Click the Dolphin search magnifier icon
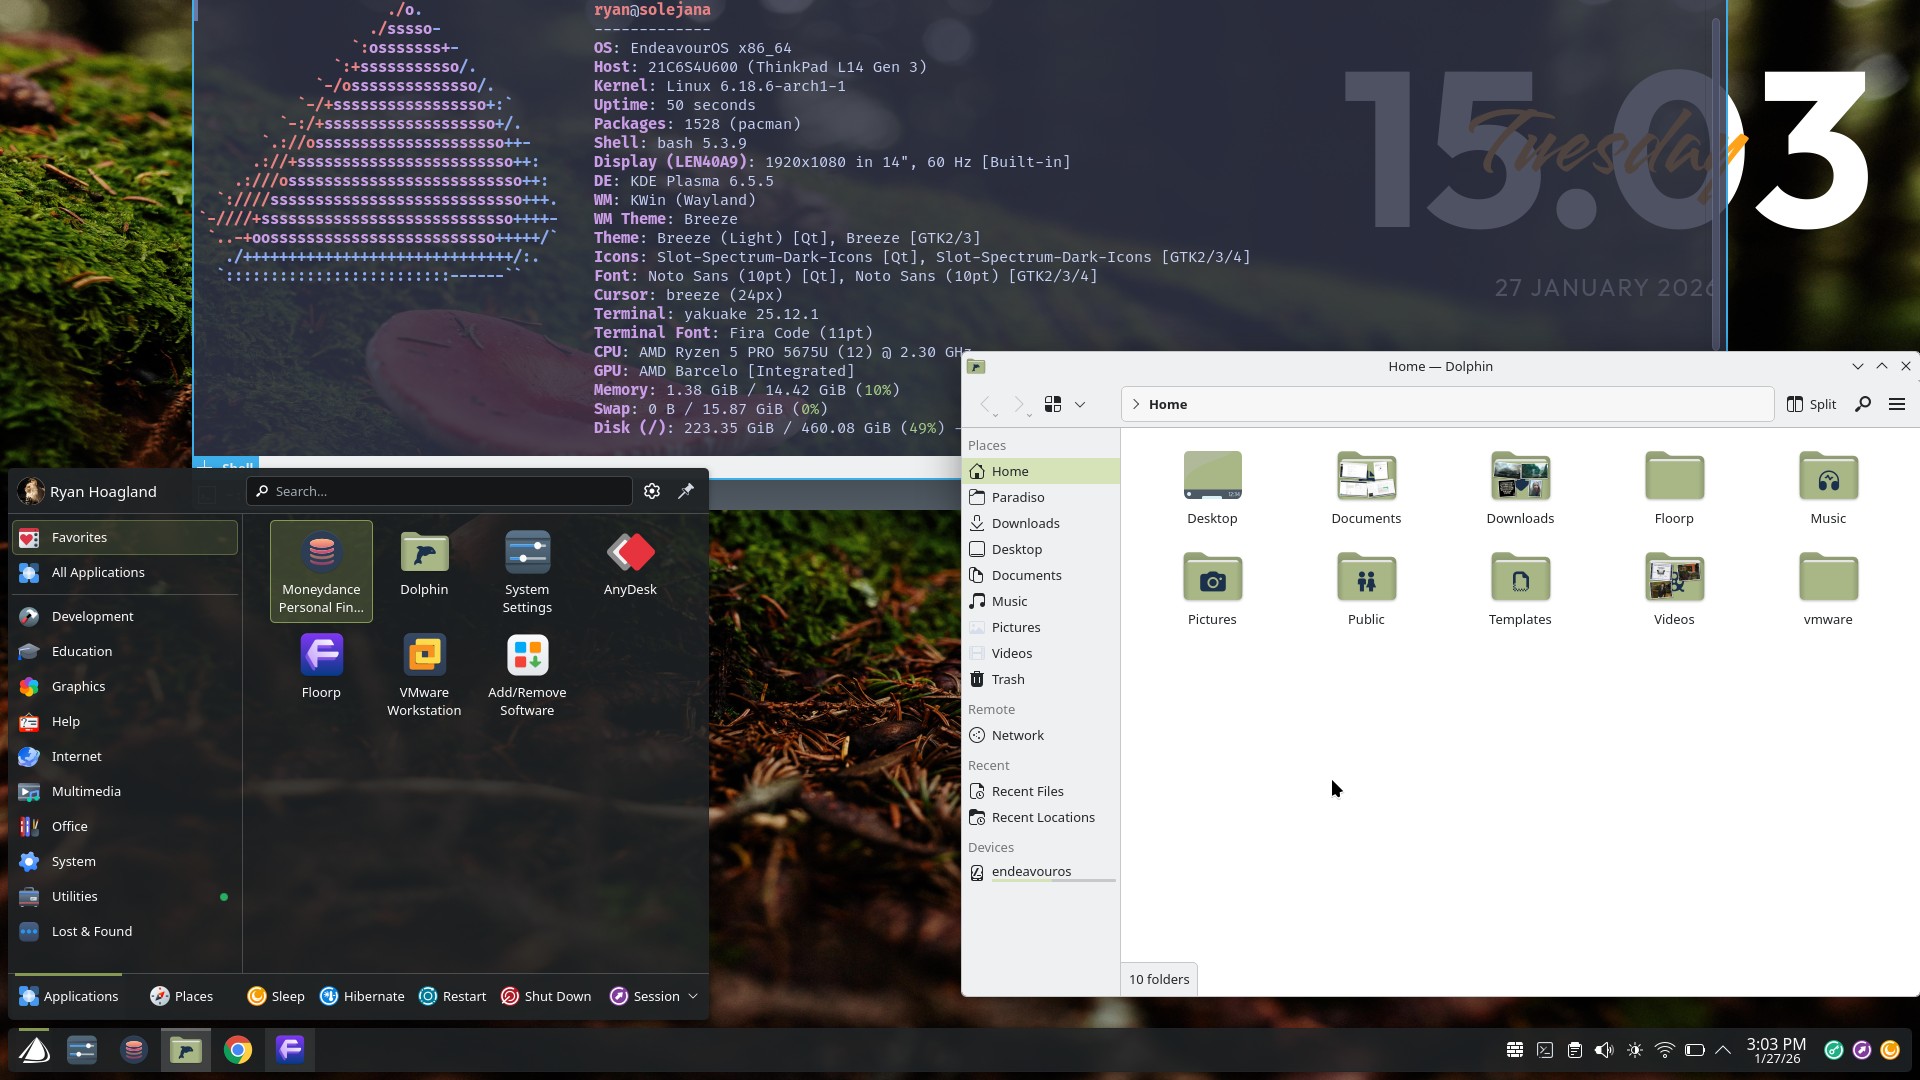The width and height of the screenshot is (1920, 1080). [x=1863, y=404]
